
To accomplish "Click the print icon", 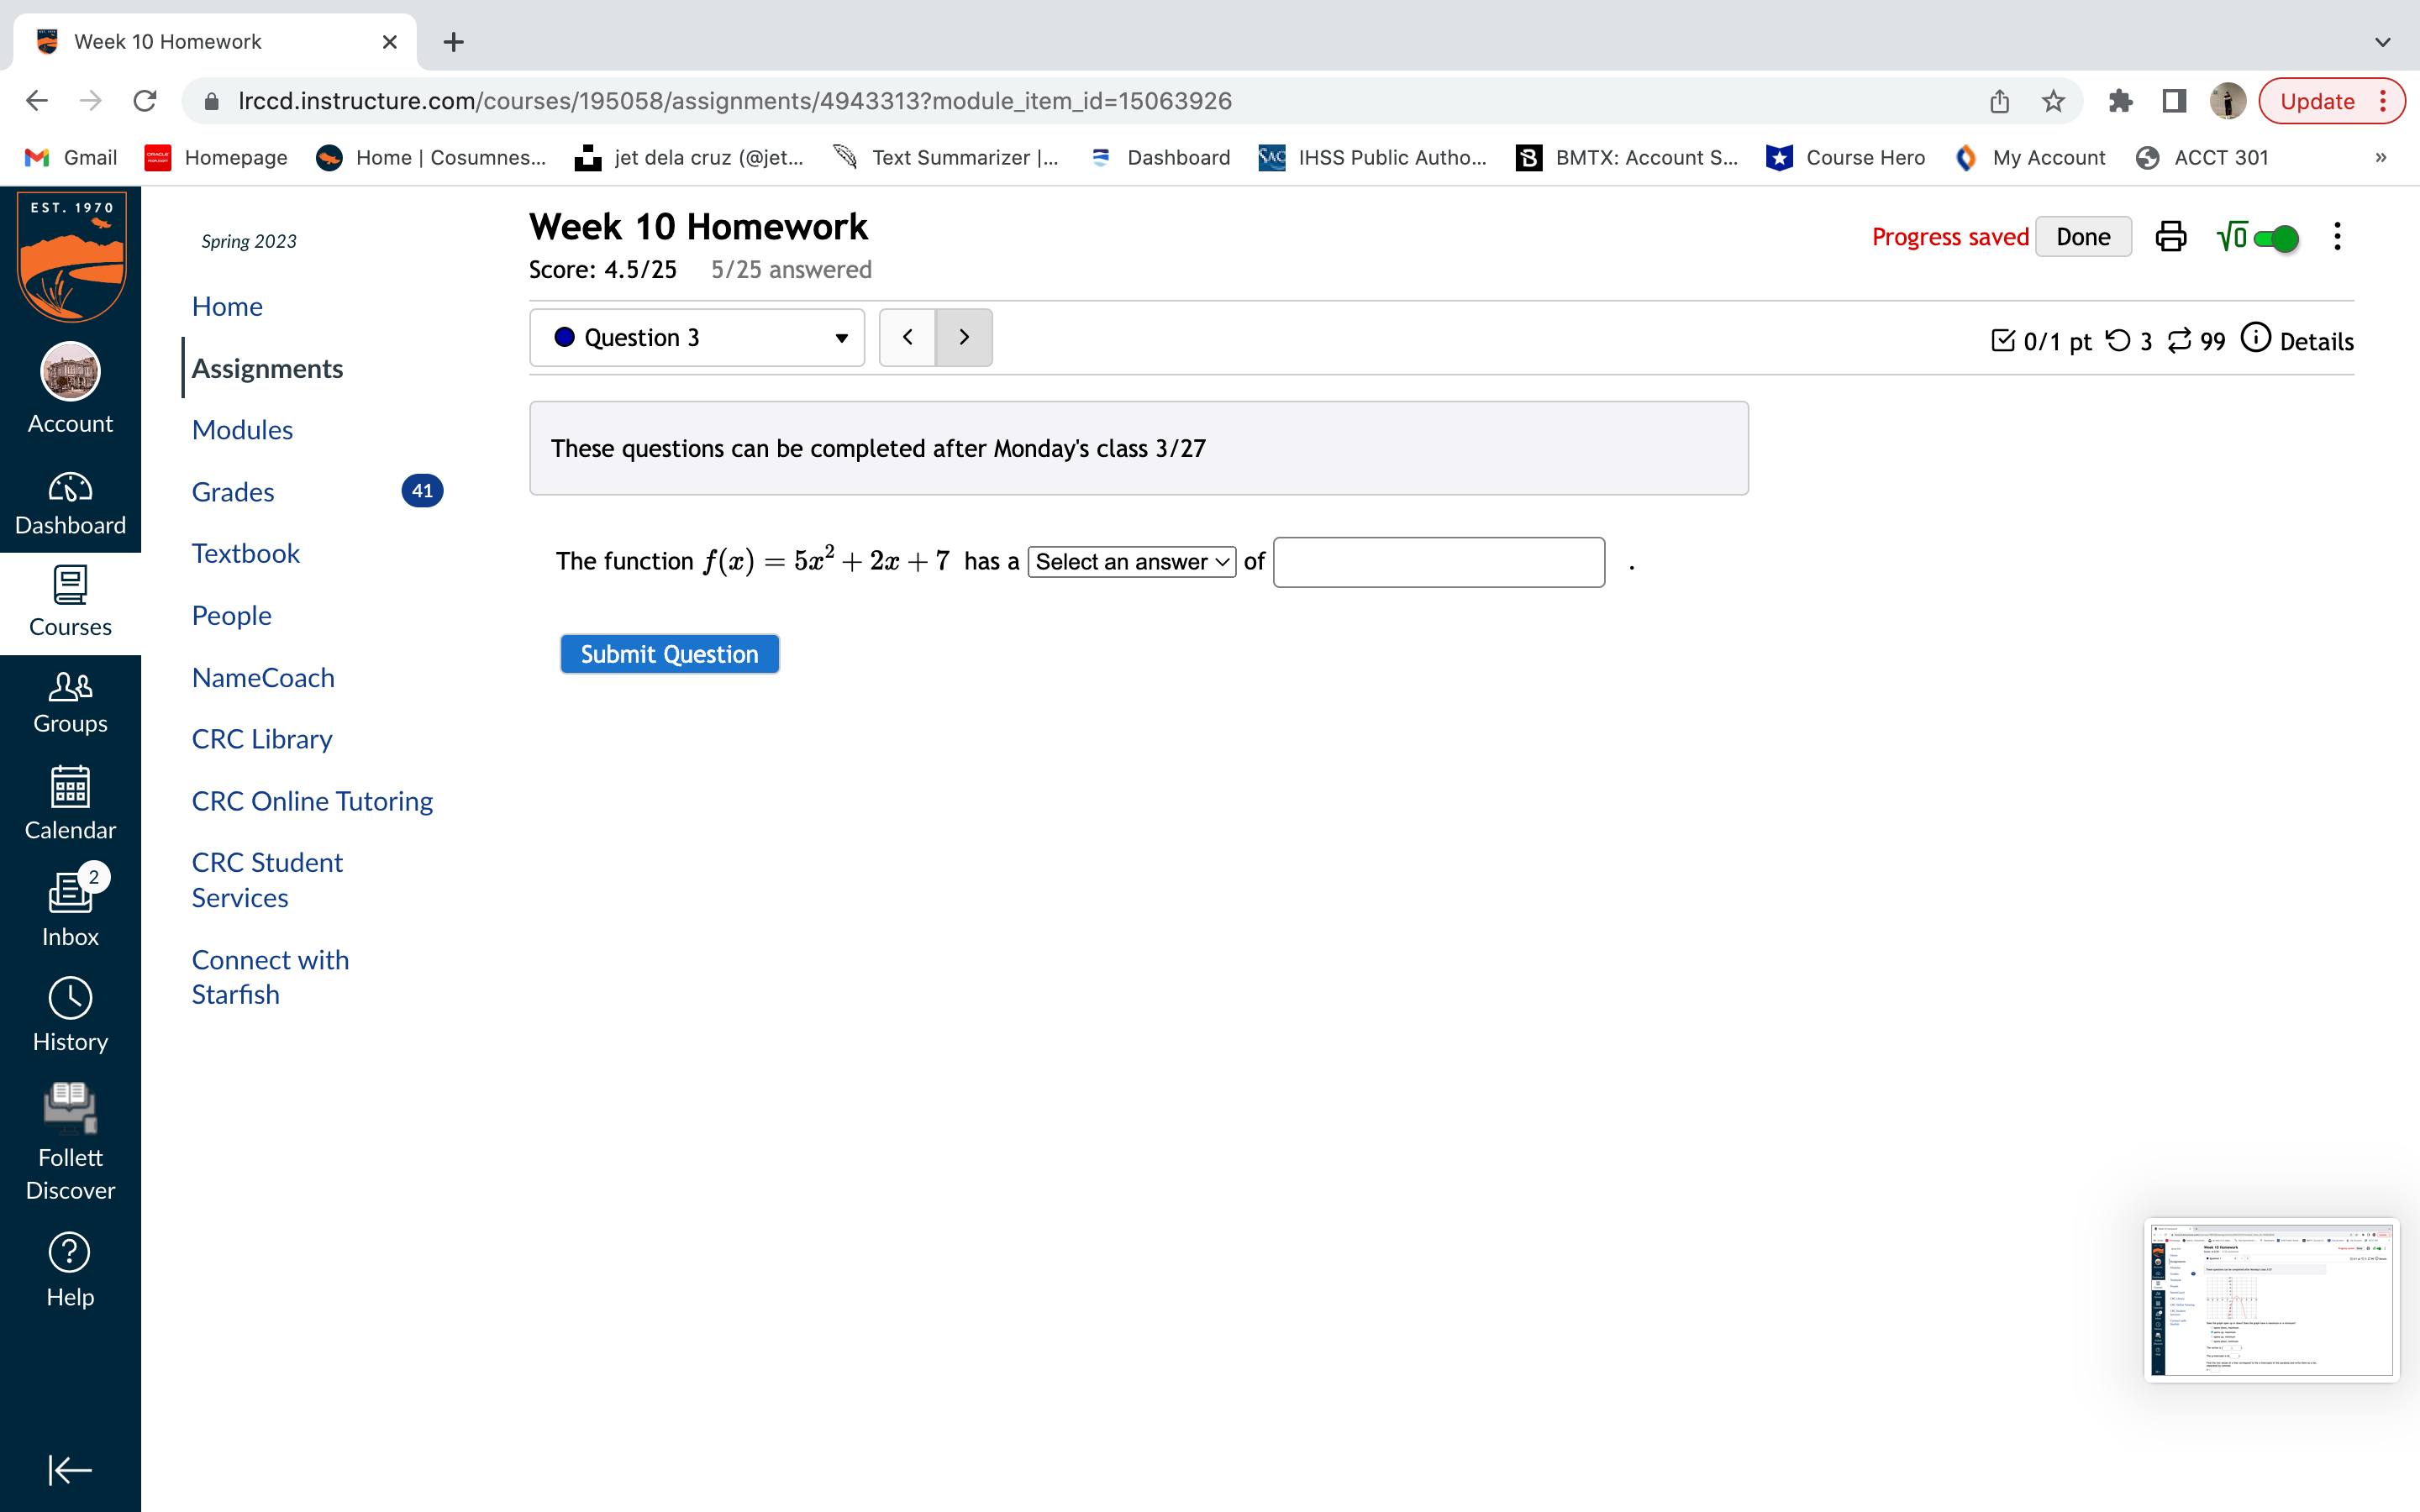I will pyautogui.click(x=2170, y=237).
